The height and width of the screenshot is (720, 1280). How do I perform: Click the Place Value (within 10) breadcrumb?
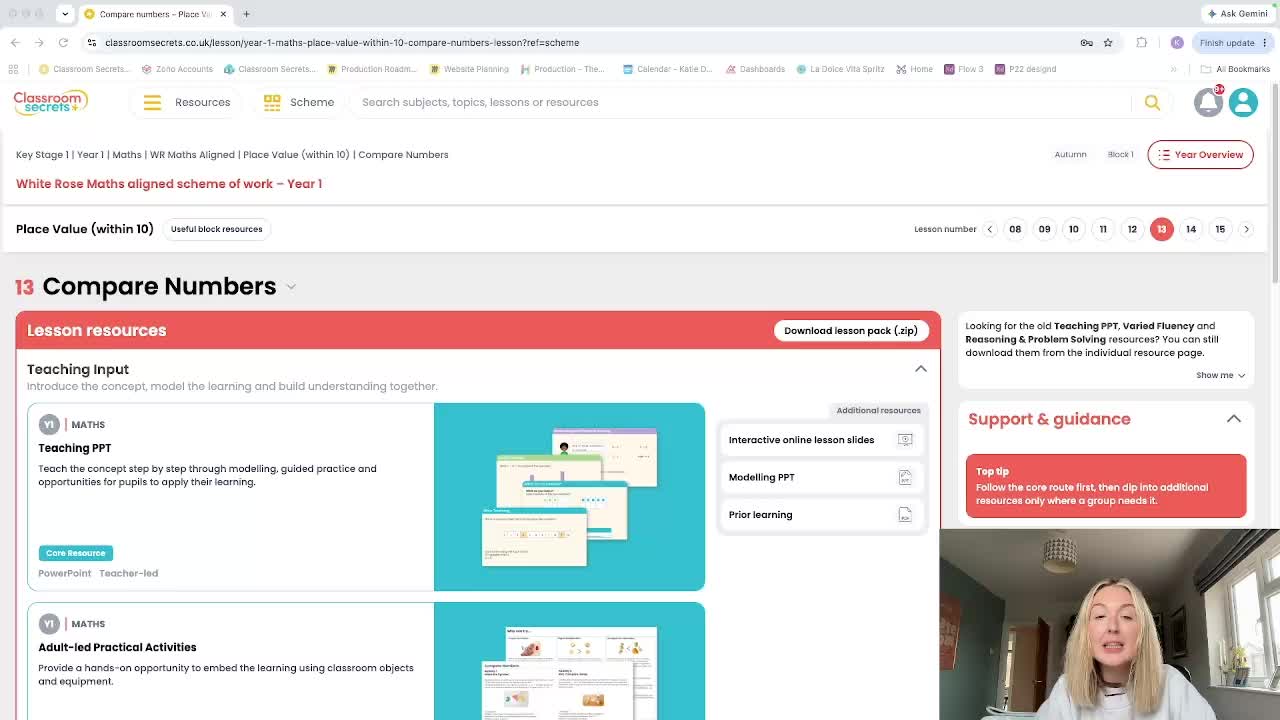(296, 155)
